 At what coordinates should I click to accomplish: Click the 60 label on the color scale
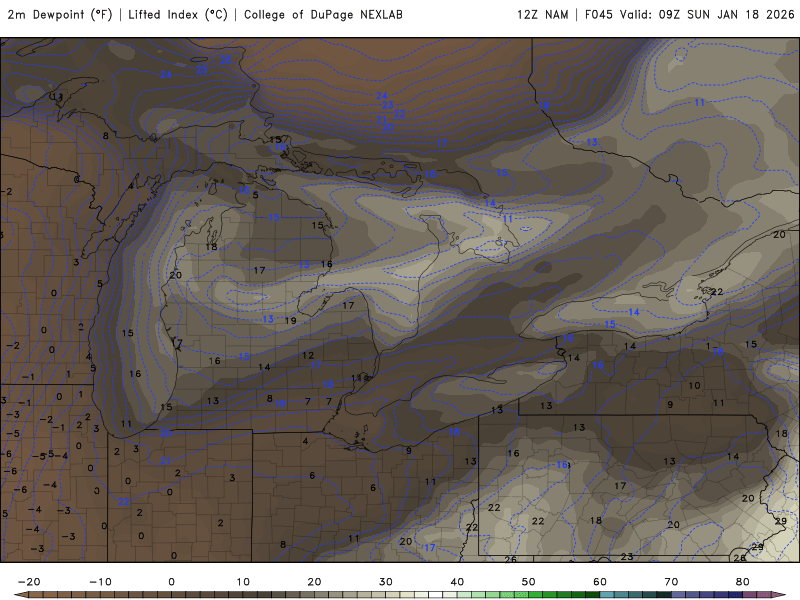(600, 582)
